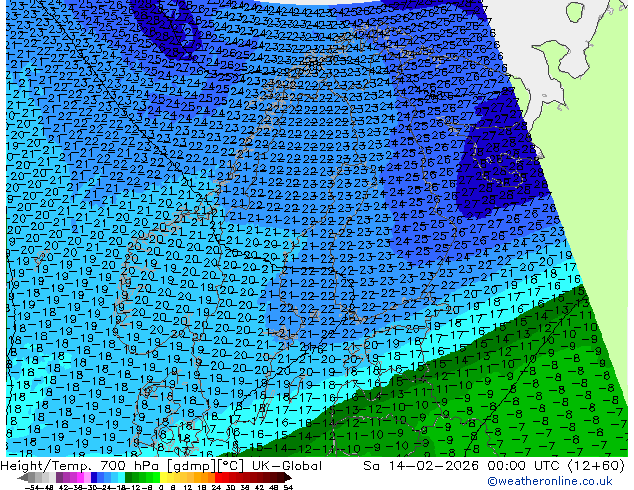Click the left gray arrow of the legend
Screen dimensions: 634x490
point(22,477)
